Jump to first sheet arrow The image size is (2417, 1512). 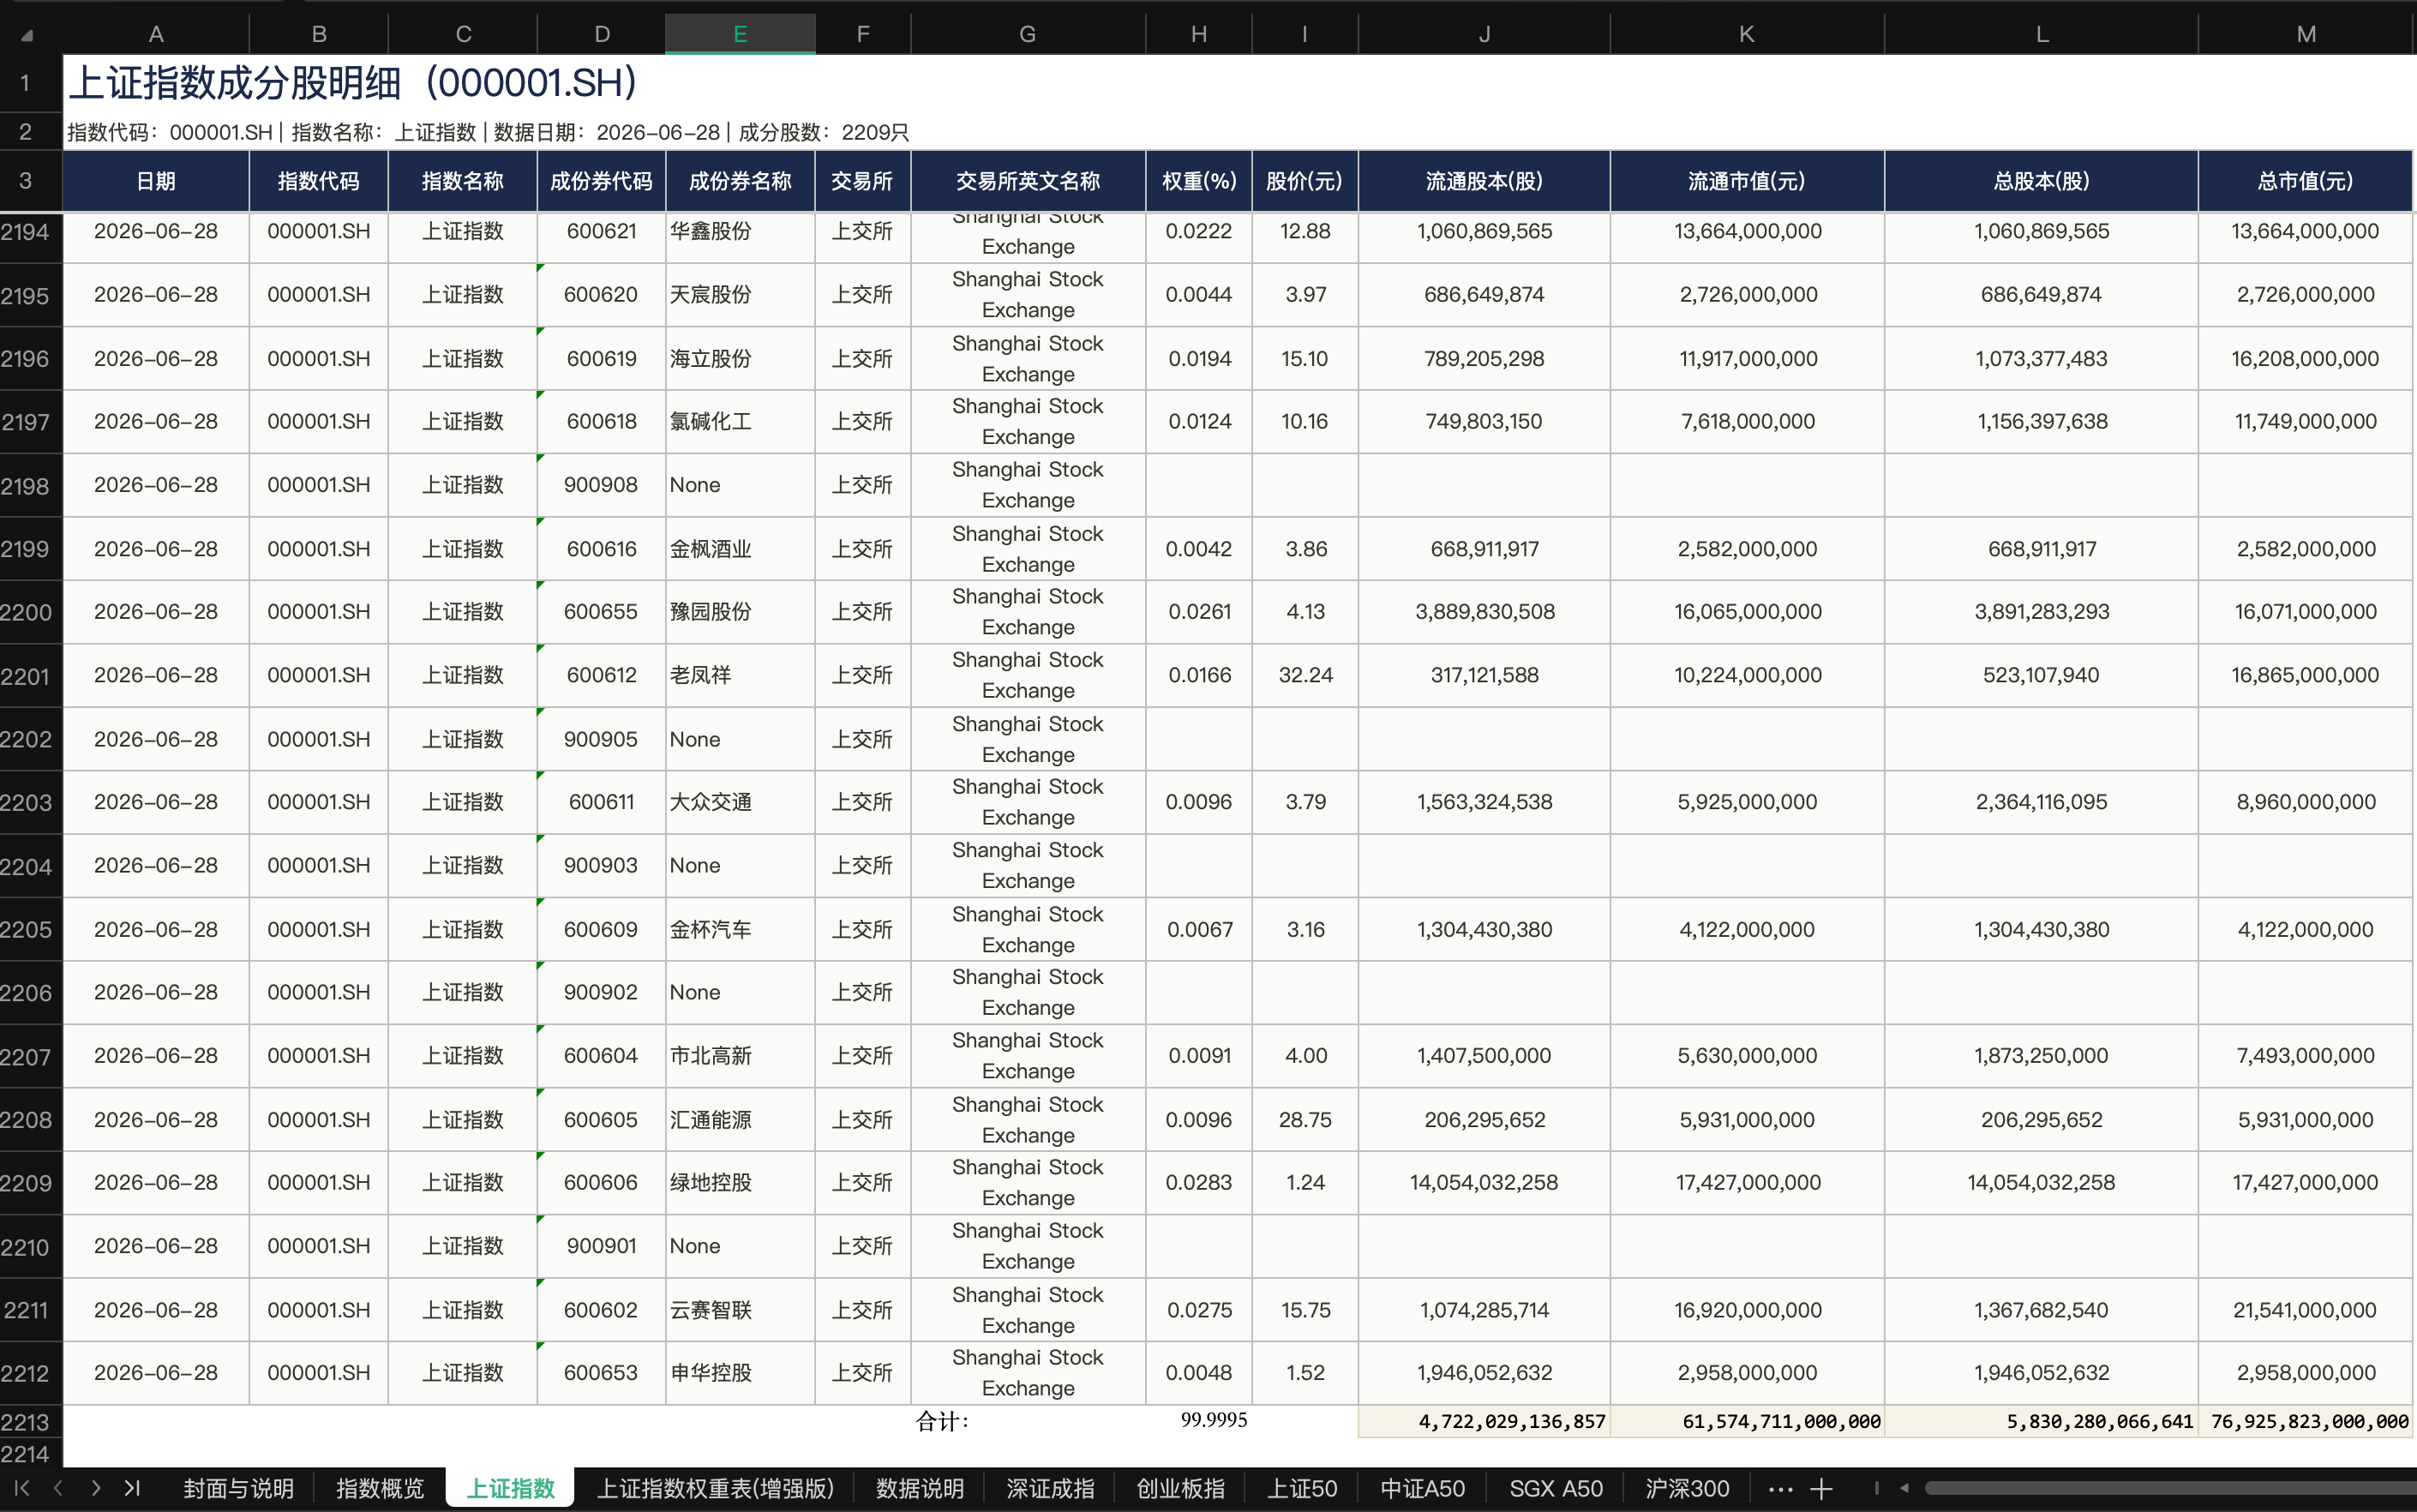pos(22,1488)
